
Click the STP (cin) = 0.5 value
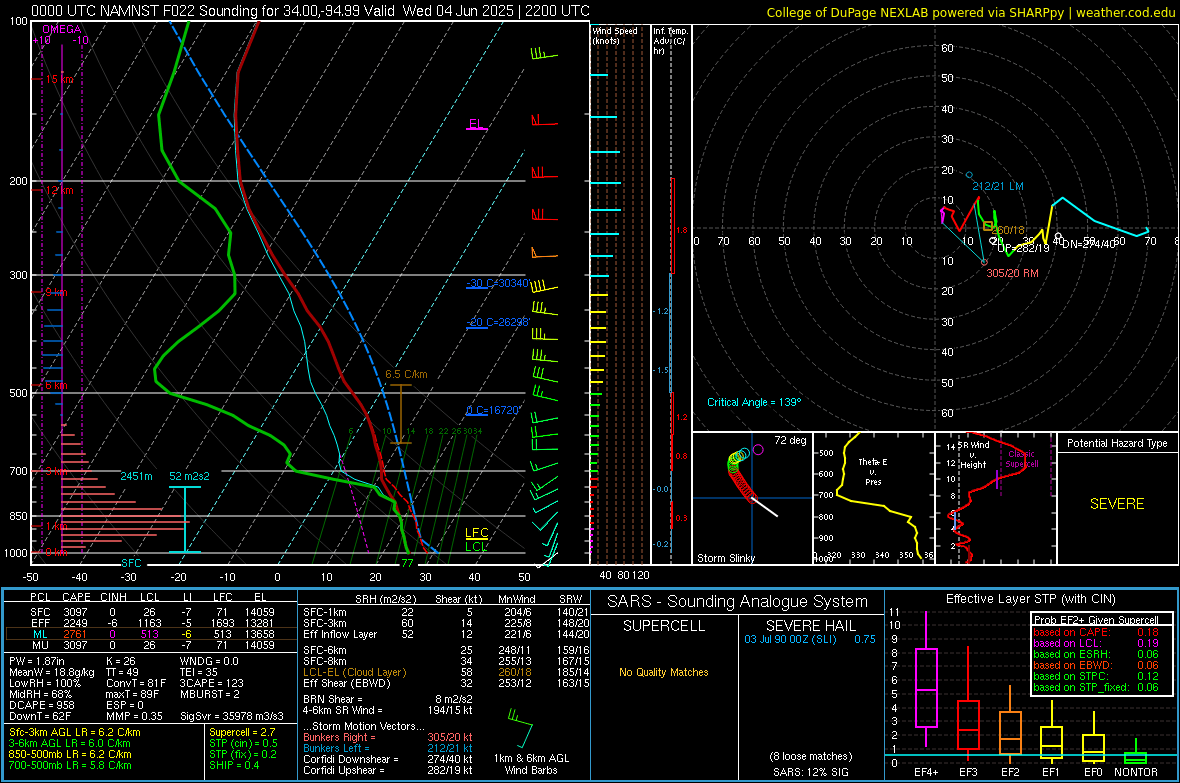click(x=244, y=743)
